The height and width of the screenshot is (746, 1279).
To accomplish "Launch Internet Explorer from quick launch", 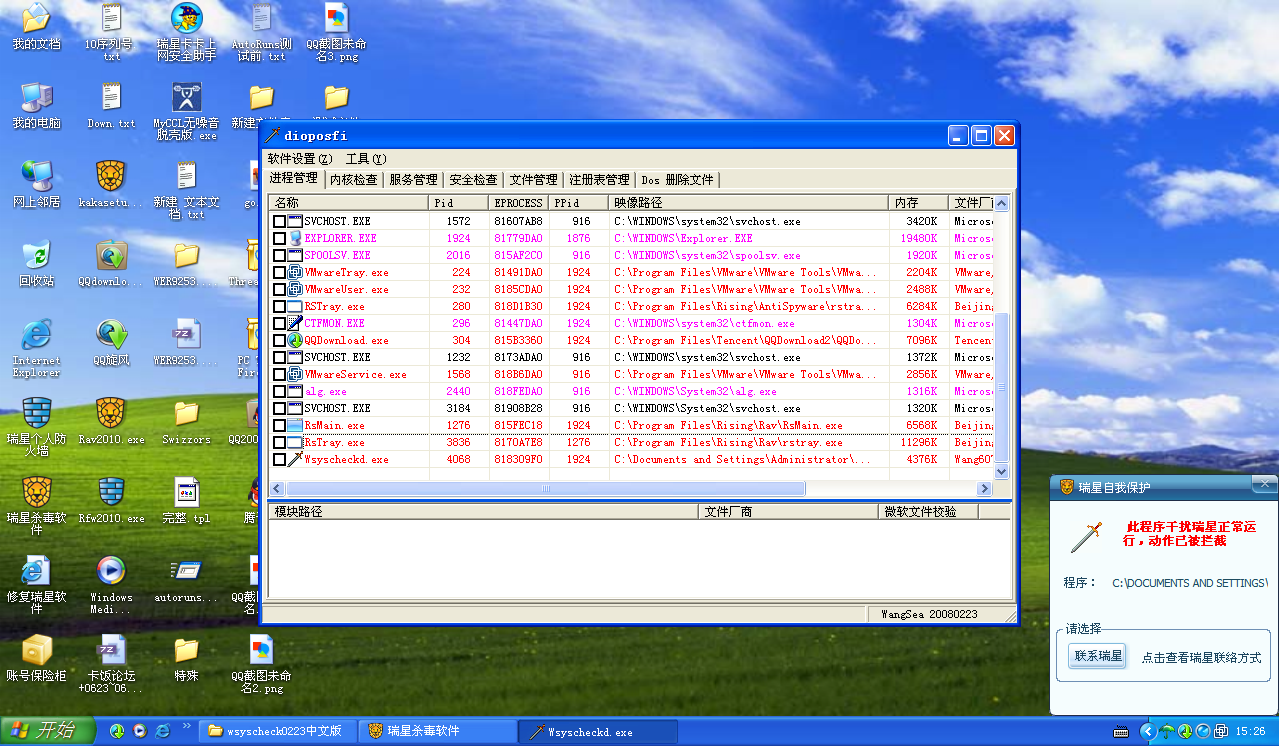I will click(162, 732).
